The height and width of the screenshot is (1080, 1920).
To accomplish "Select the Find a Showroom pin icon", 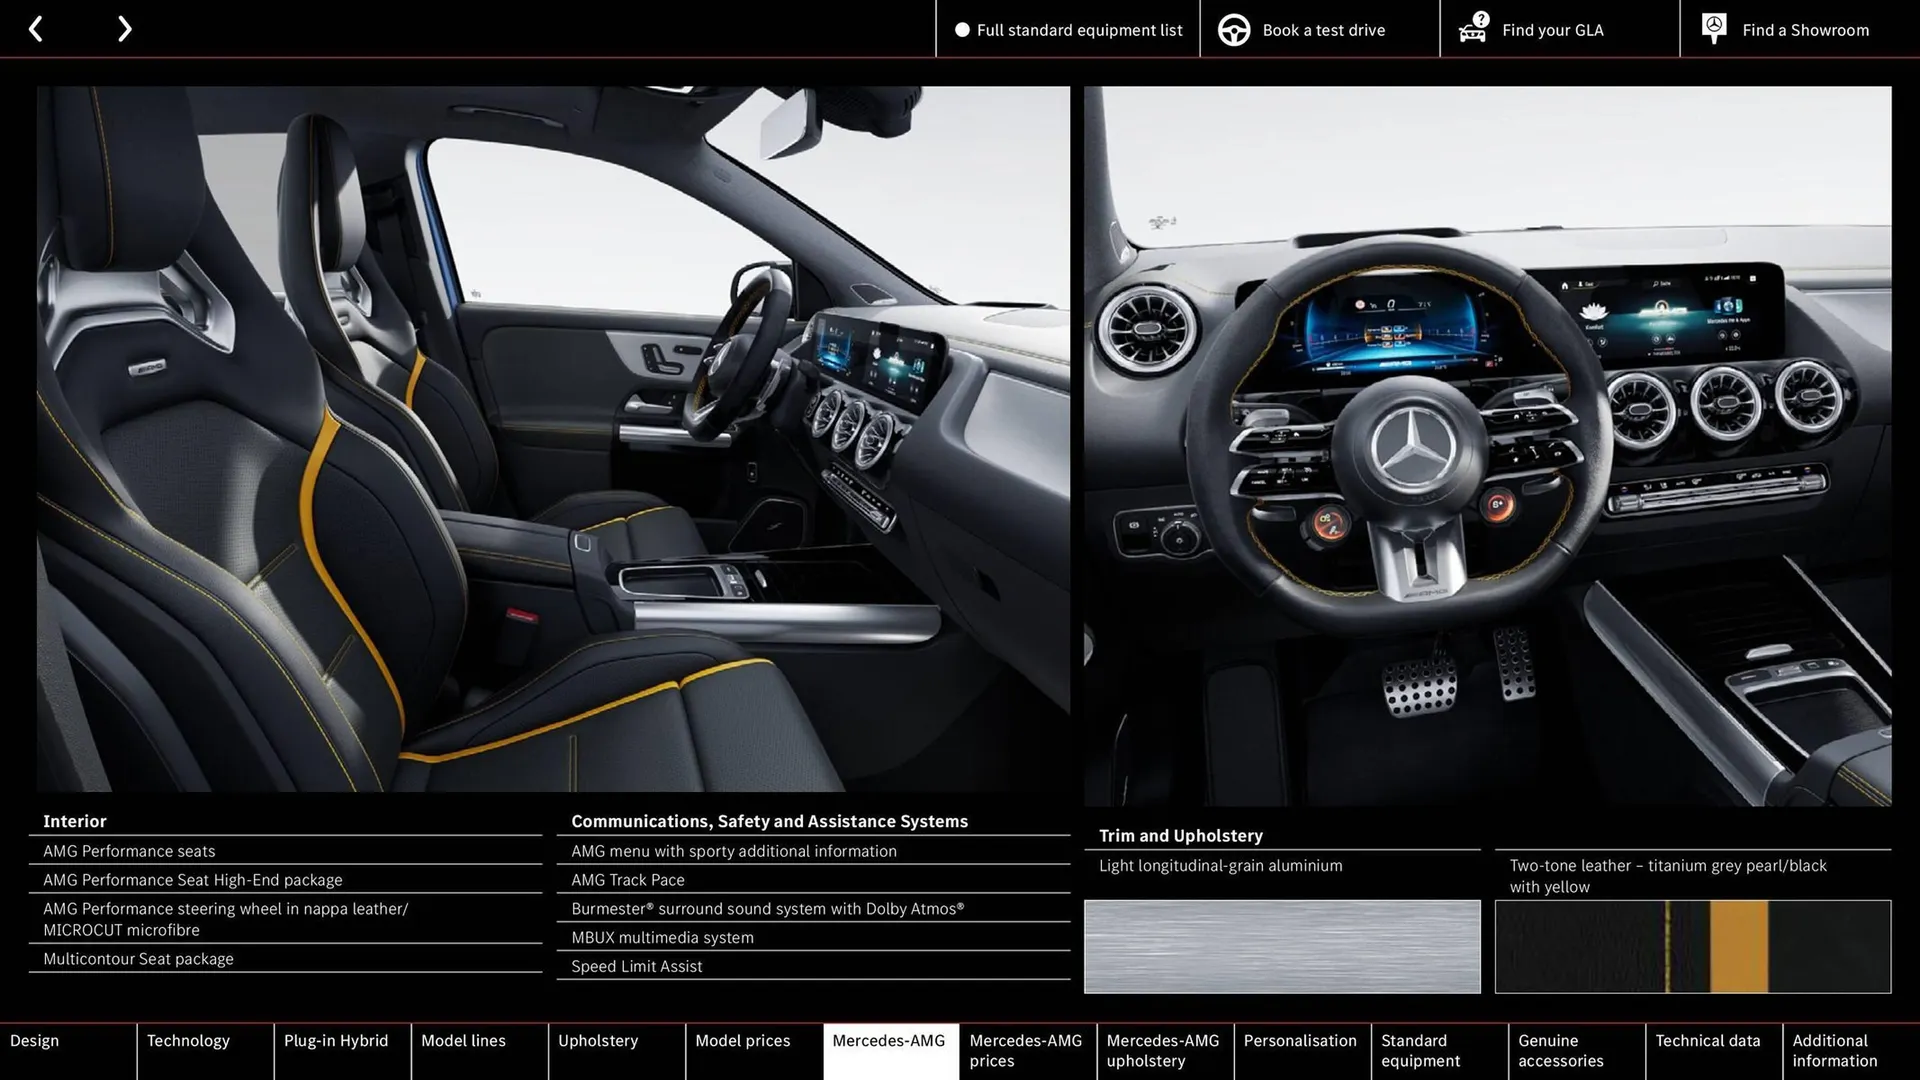I will [x=1713, y=28].
